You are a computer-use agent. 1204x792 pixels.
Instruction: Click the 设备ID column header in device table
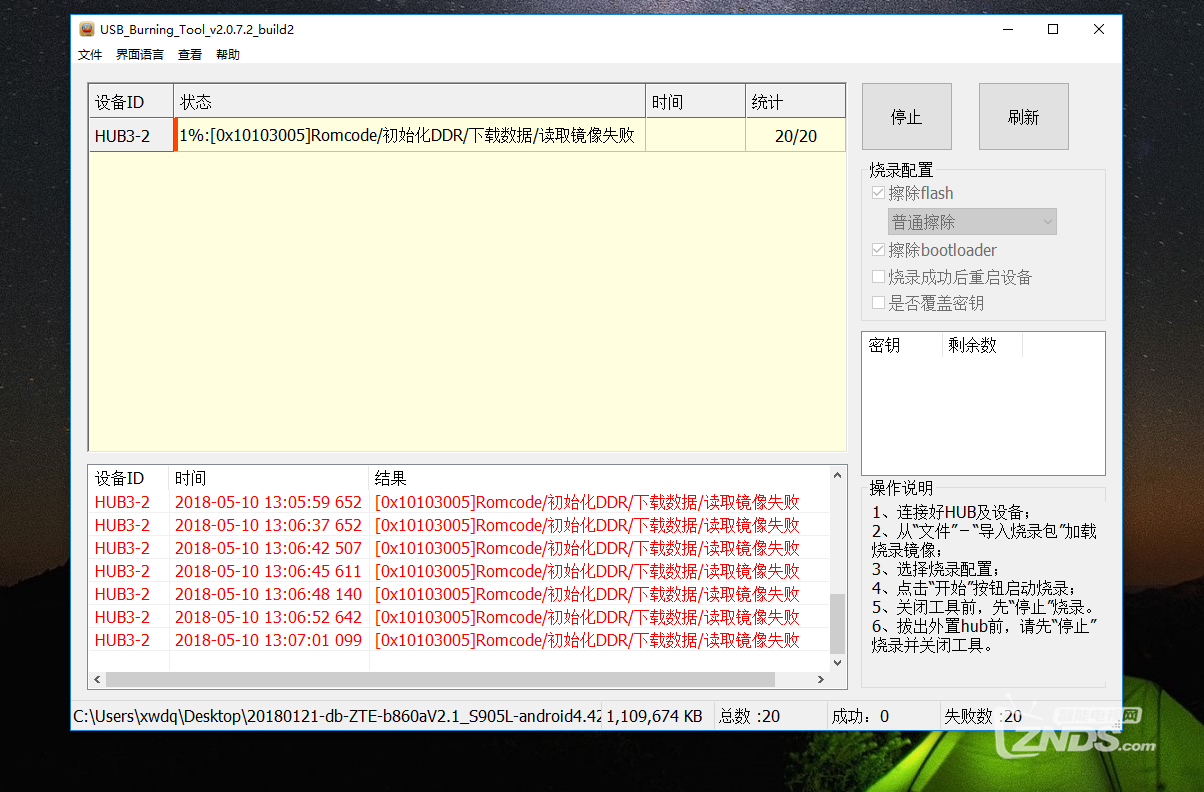[x=131, y=102]
